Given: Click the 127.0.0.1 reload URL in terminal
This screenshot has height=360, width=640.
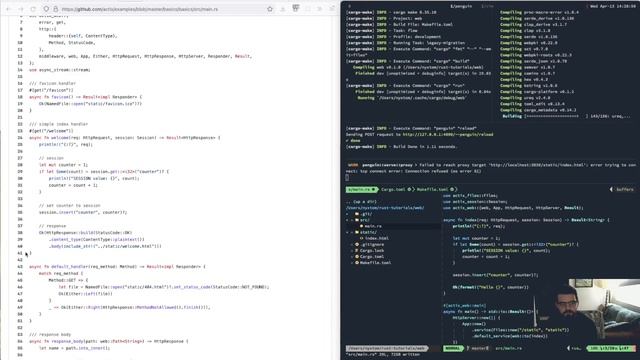Looking at the screenshot, I should [x=448, y=134].
